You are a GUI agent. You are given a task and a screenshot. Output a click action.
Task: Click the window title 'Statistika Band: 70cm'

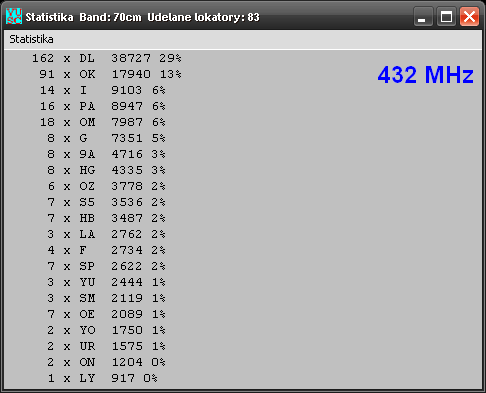click(83, 17)
